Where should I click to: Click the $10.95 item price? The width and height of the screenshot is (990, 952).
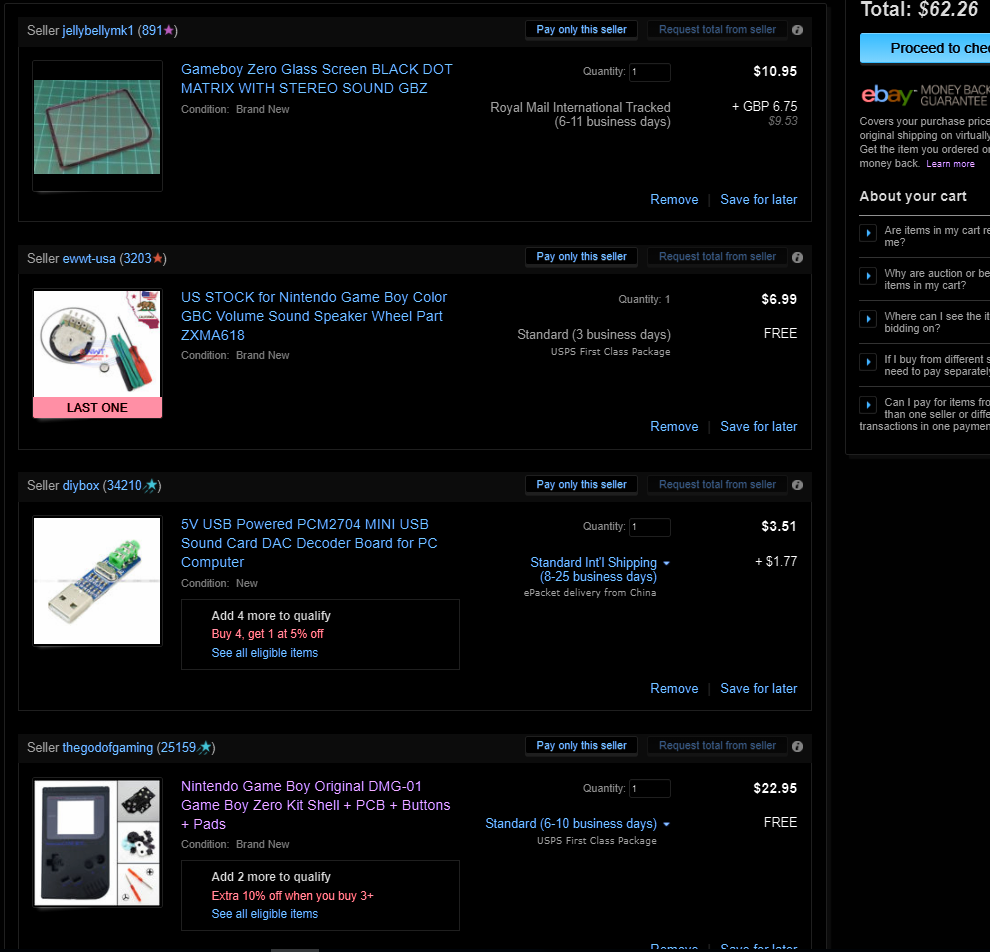(775, 71)
